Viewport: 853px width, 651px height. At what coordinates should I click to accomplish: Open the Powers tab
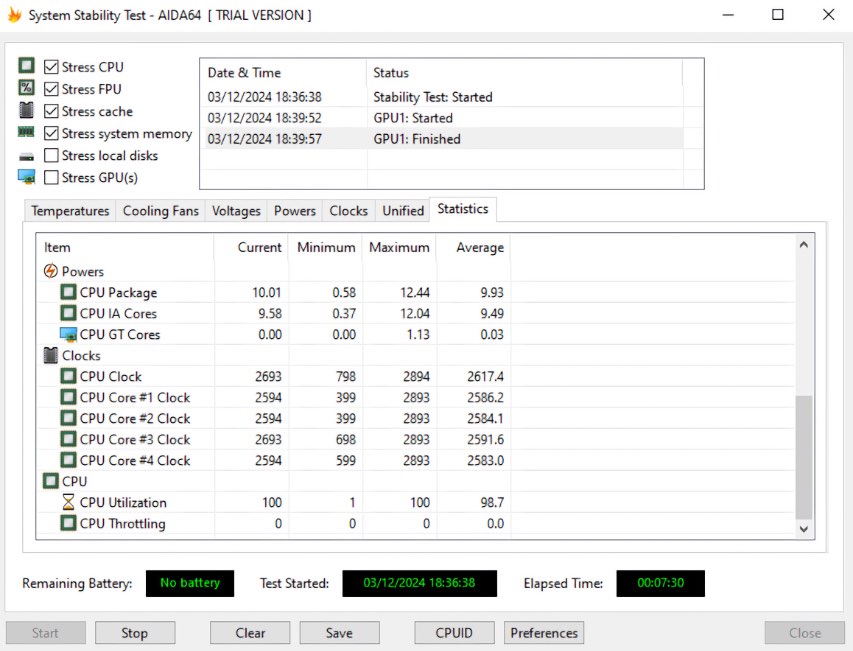pyautogui.click(x=295, y=211)
